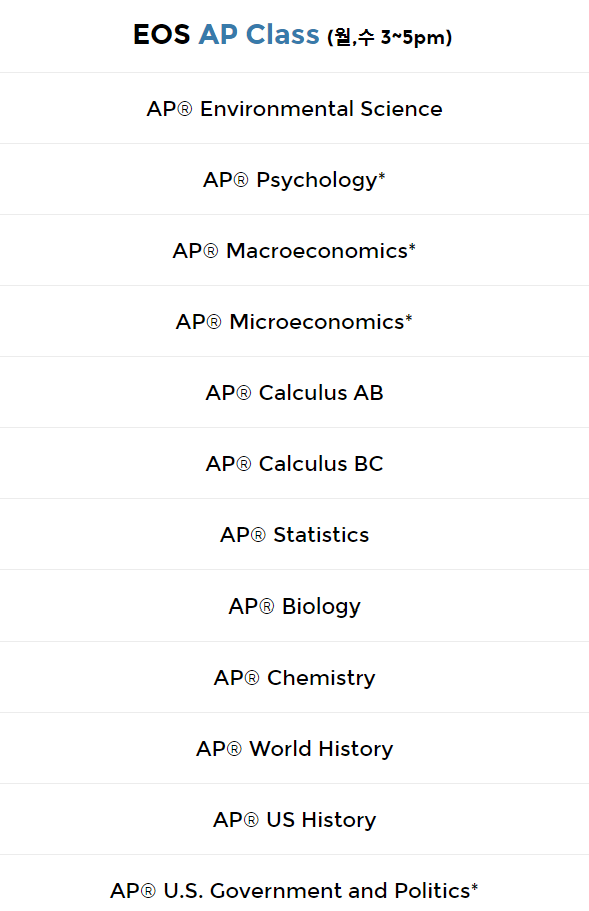Screen dimensions: 589x911
Task: Choose the AP Chemistry course row
Action: pos(294,677)
